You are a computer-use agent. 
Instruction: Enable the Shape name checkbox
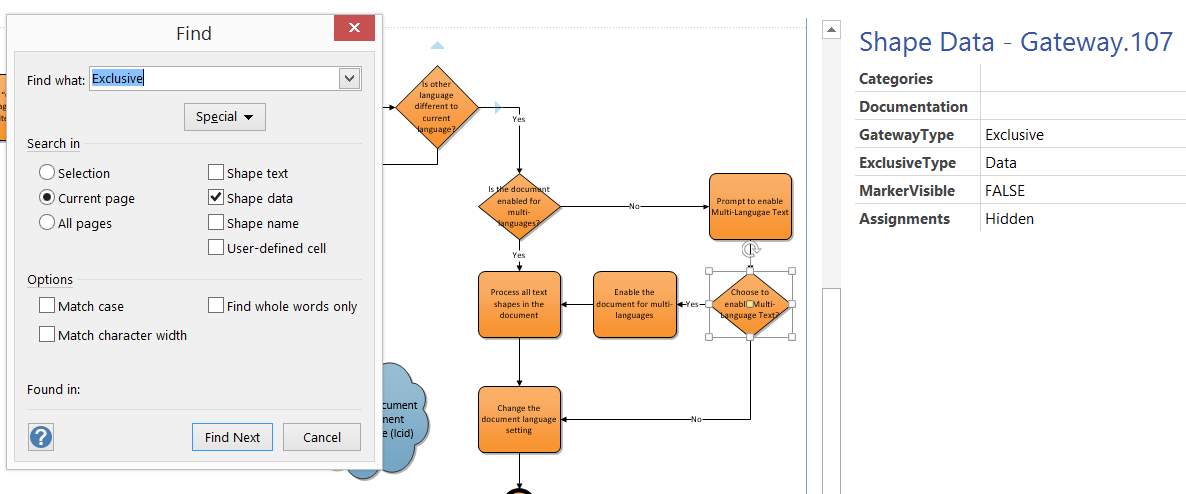tap(216, 223)
